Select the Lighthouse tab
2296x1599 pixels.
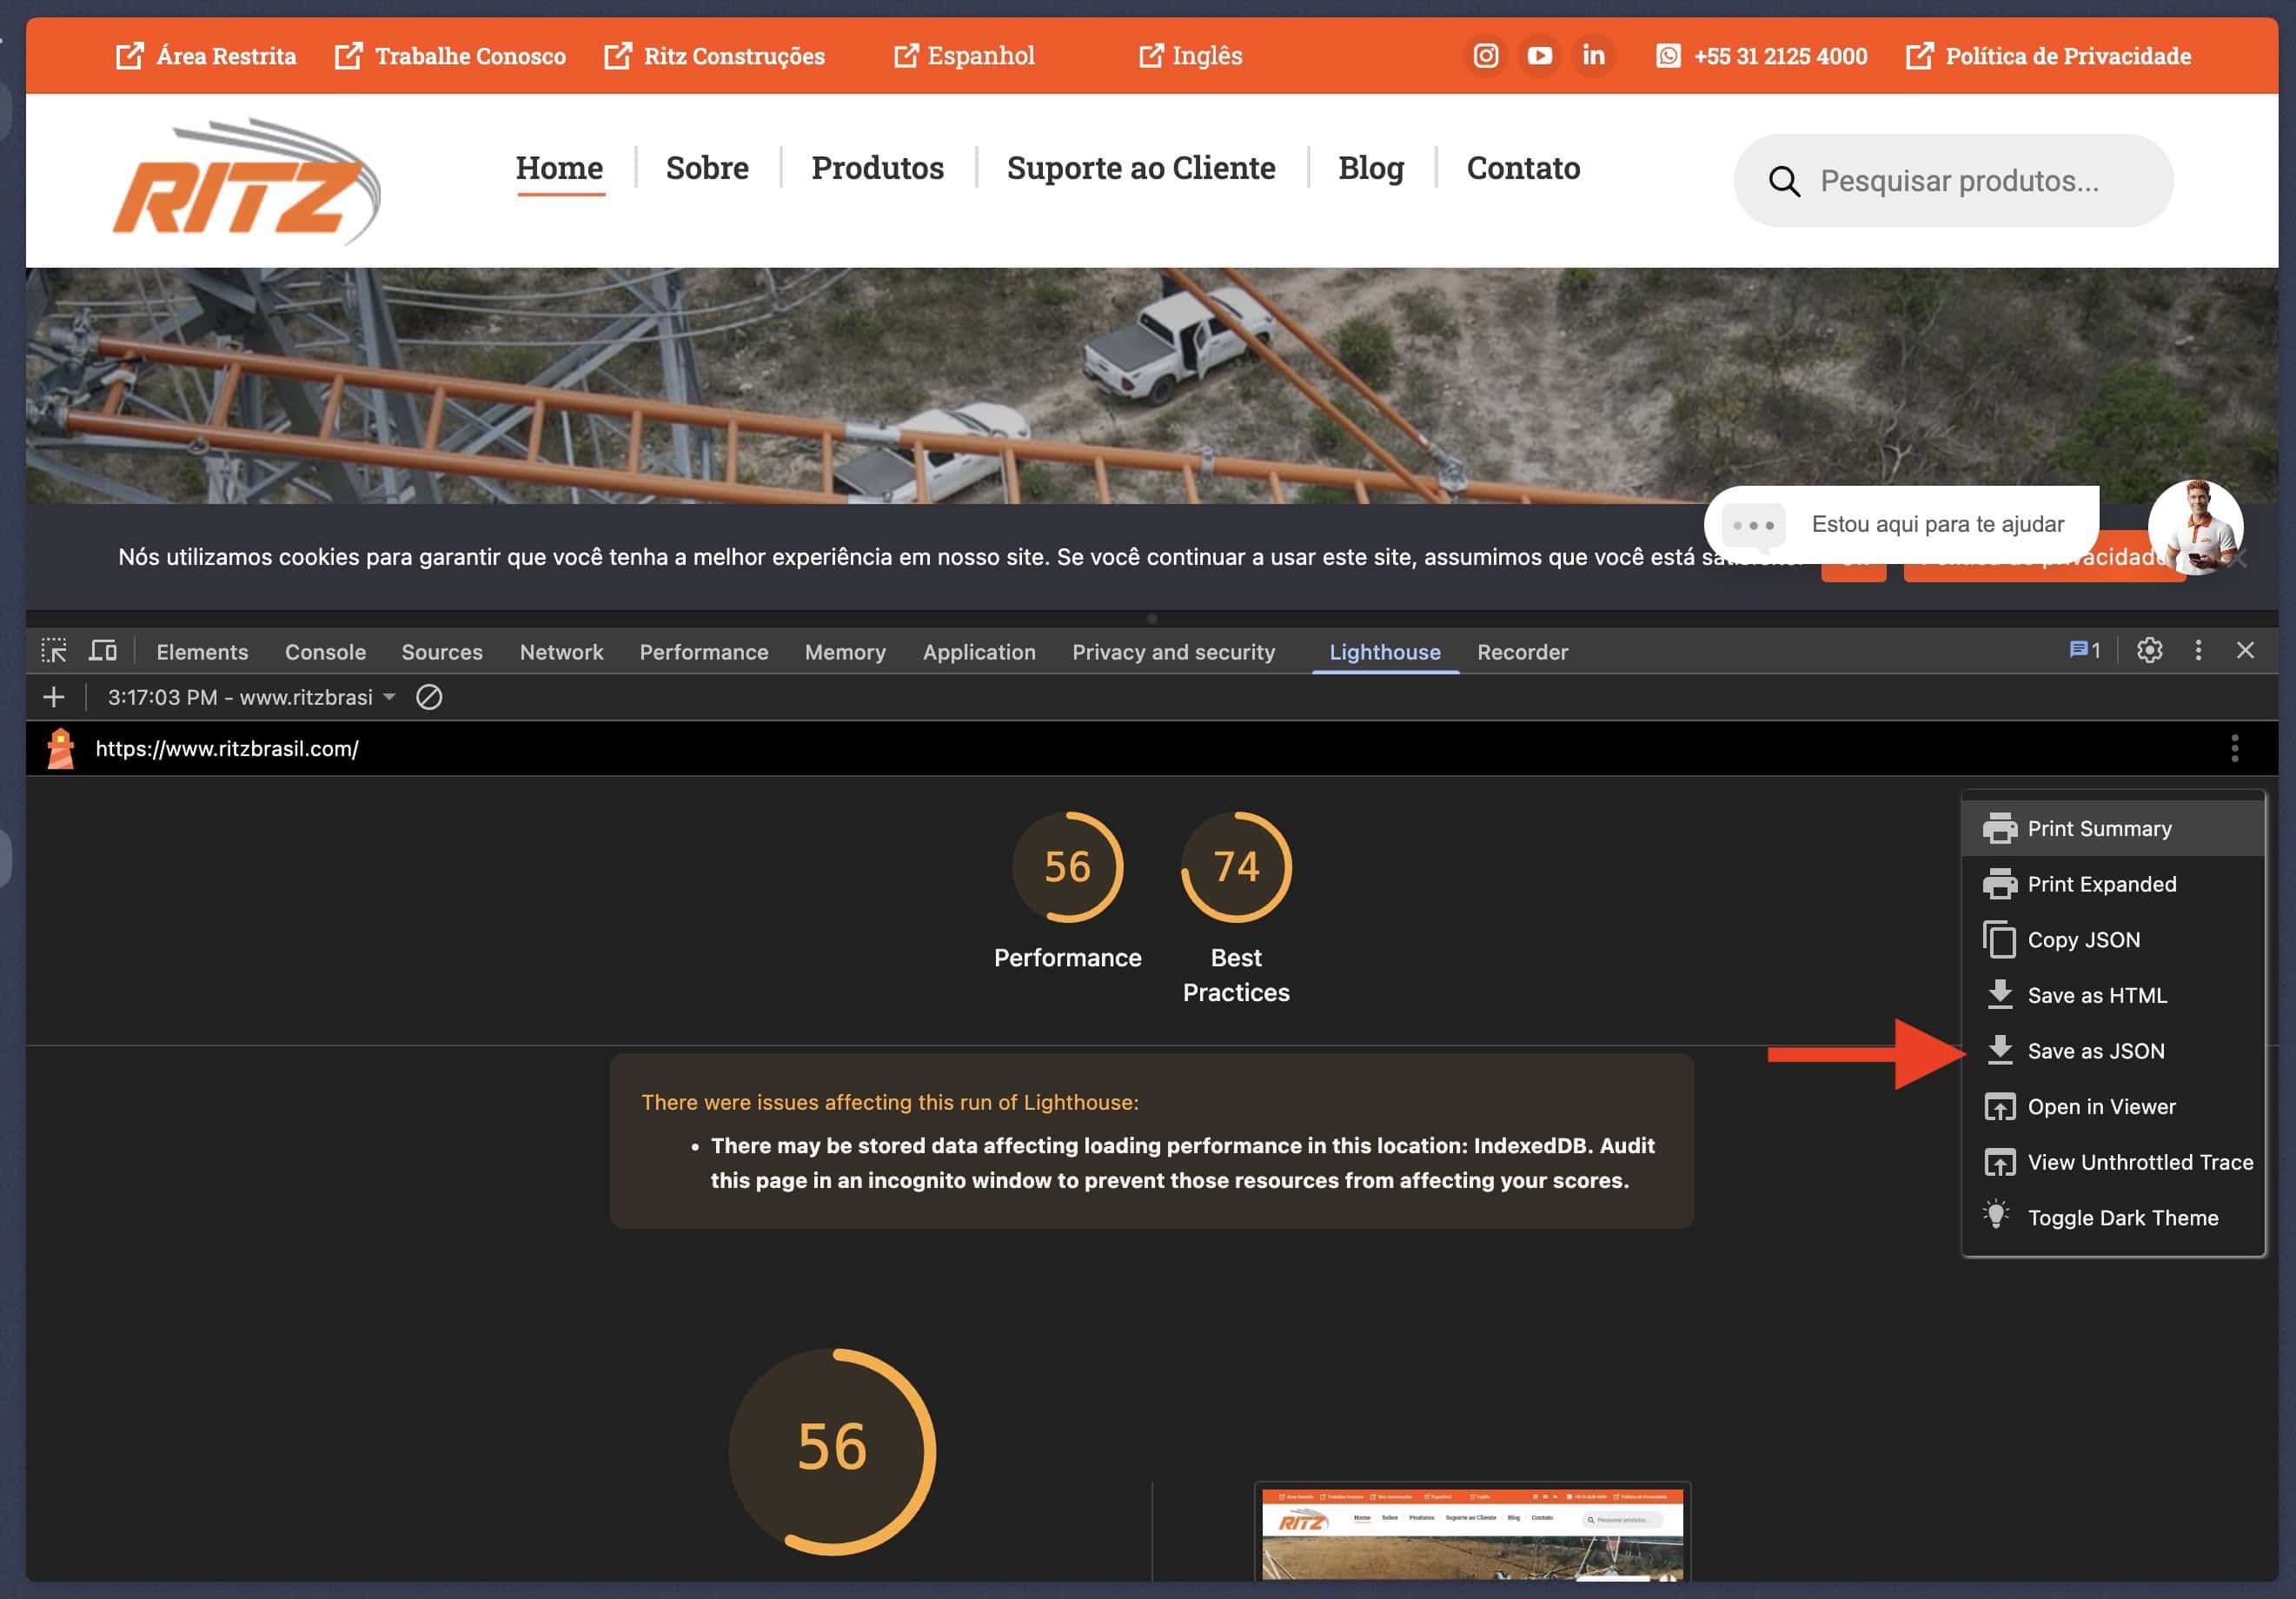coord(1384,652)
